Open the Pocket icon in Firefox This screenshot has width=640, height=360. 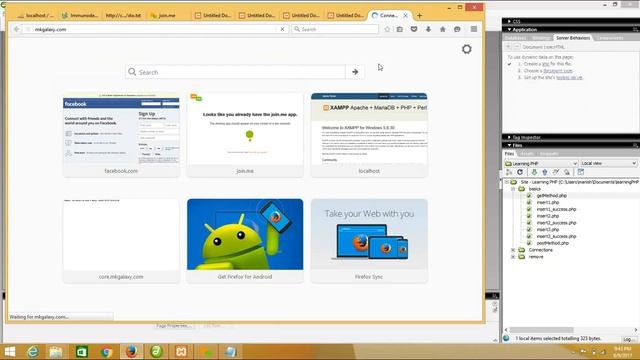coord(414,29)
